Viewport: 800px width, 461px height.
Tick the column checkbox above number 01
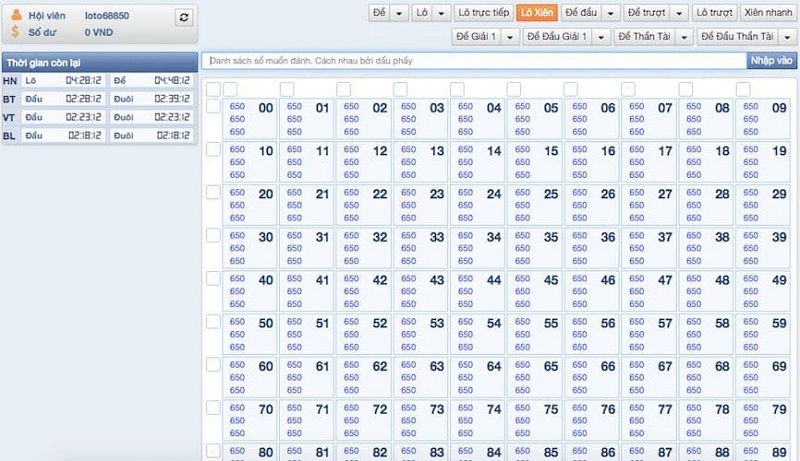coord(287,89)
